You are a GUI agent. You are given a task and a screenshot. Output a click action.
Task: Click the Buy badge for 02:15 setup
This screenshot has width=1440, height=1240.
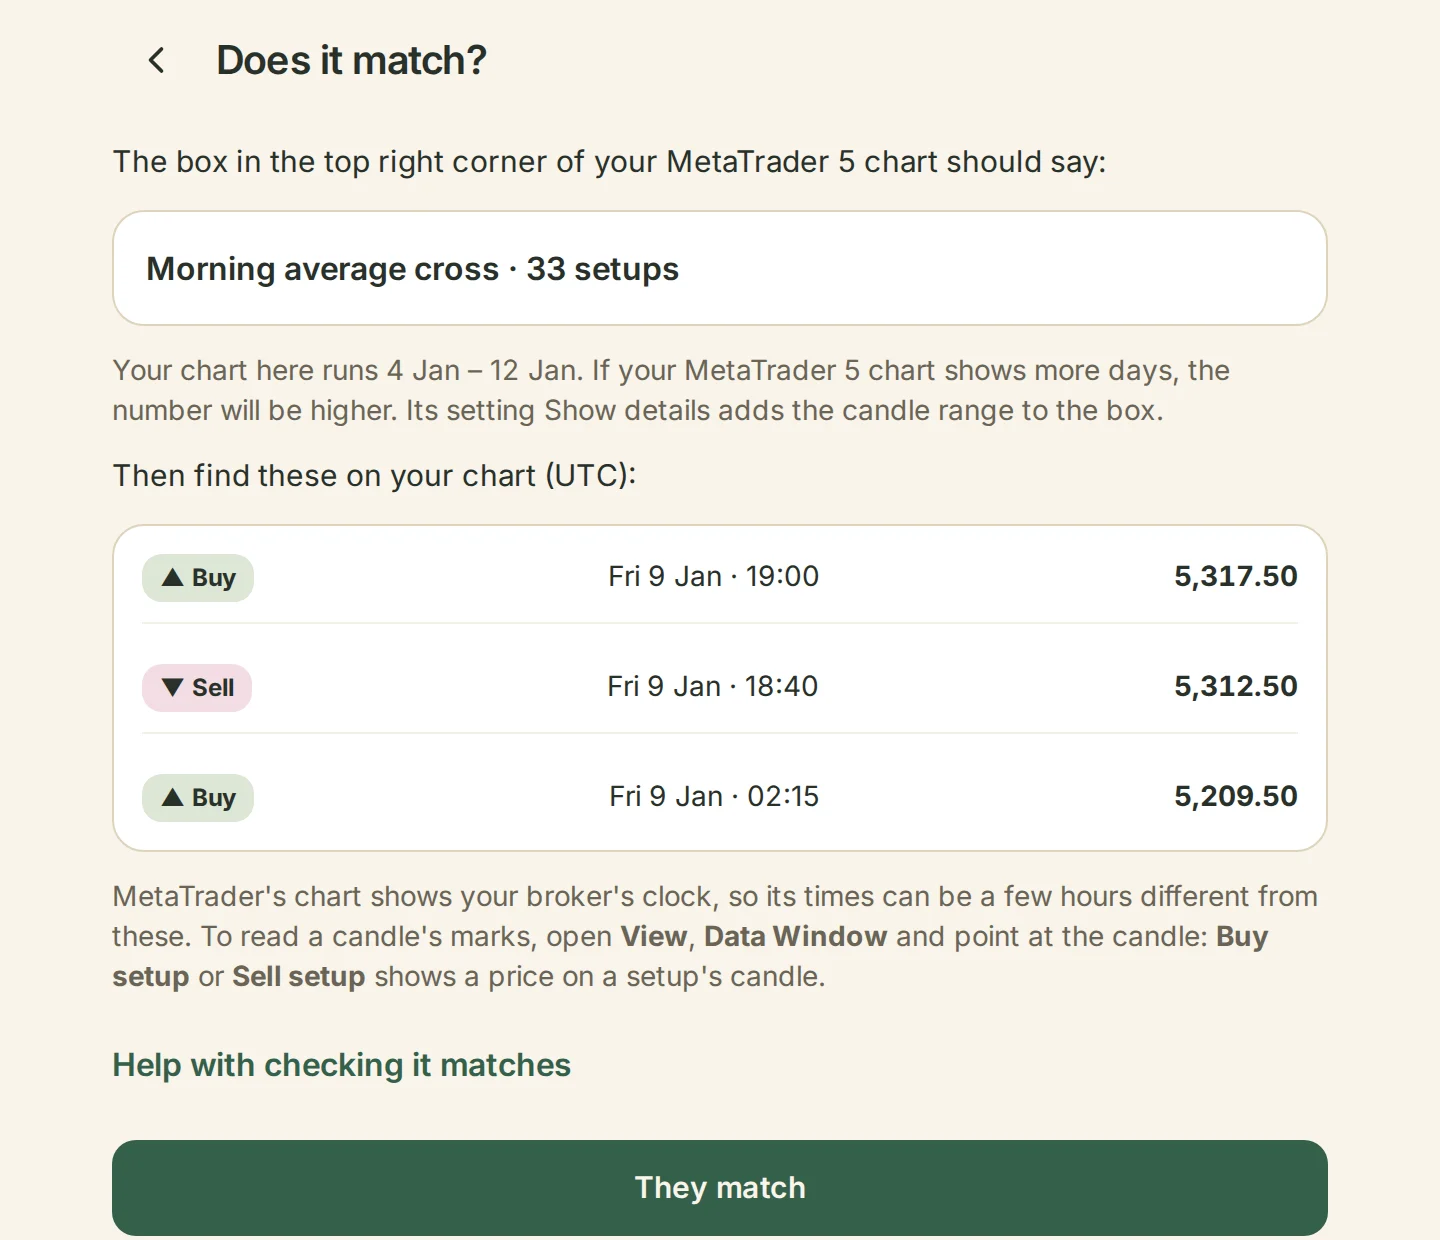click(x=198, y=798)
